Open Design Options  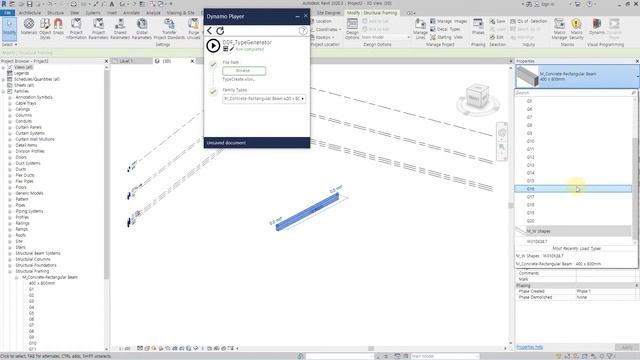tap(352, 28)
